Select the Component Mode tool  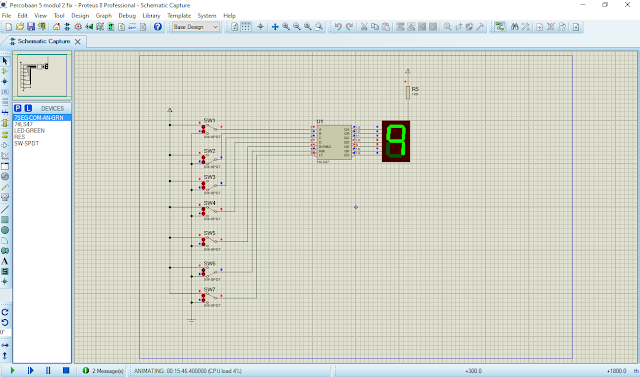(x=5, y=71)
